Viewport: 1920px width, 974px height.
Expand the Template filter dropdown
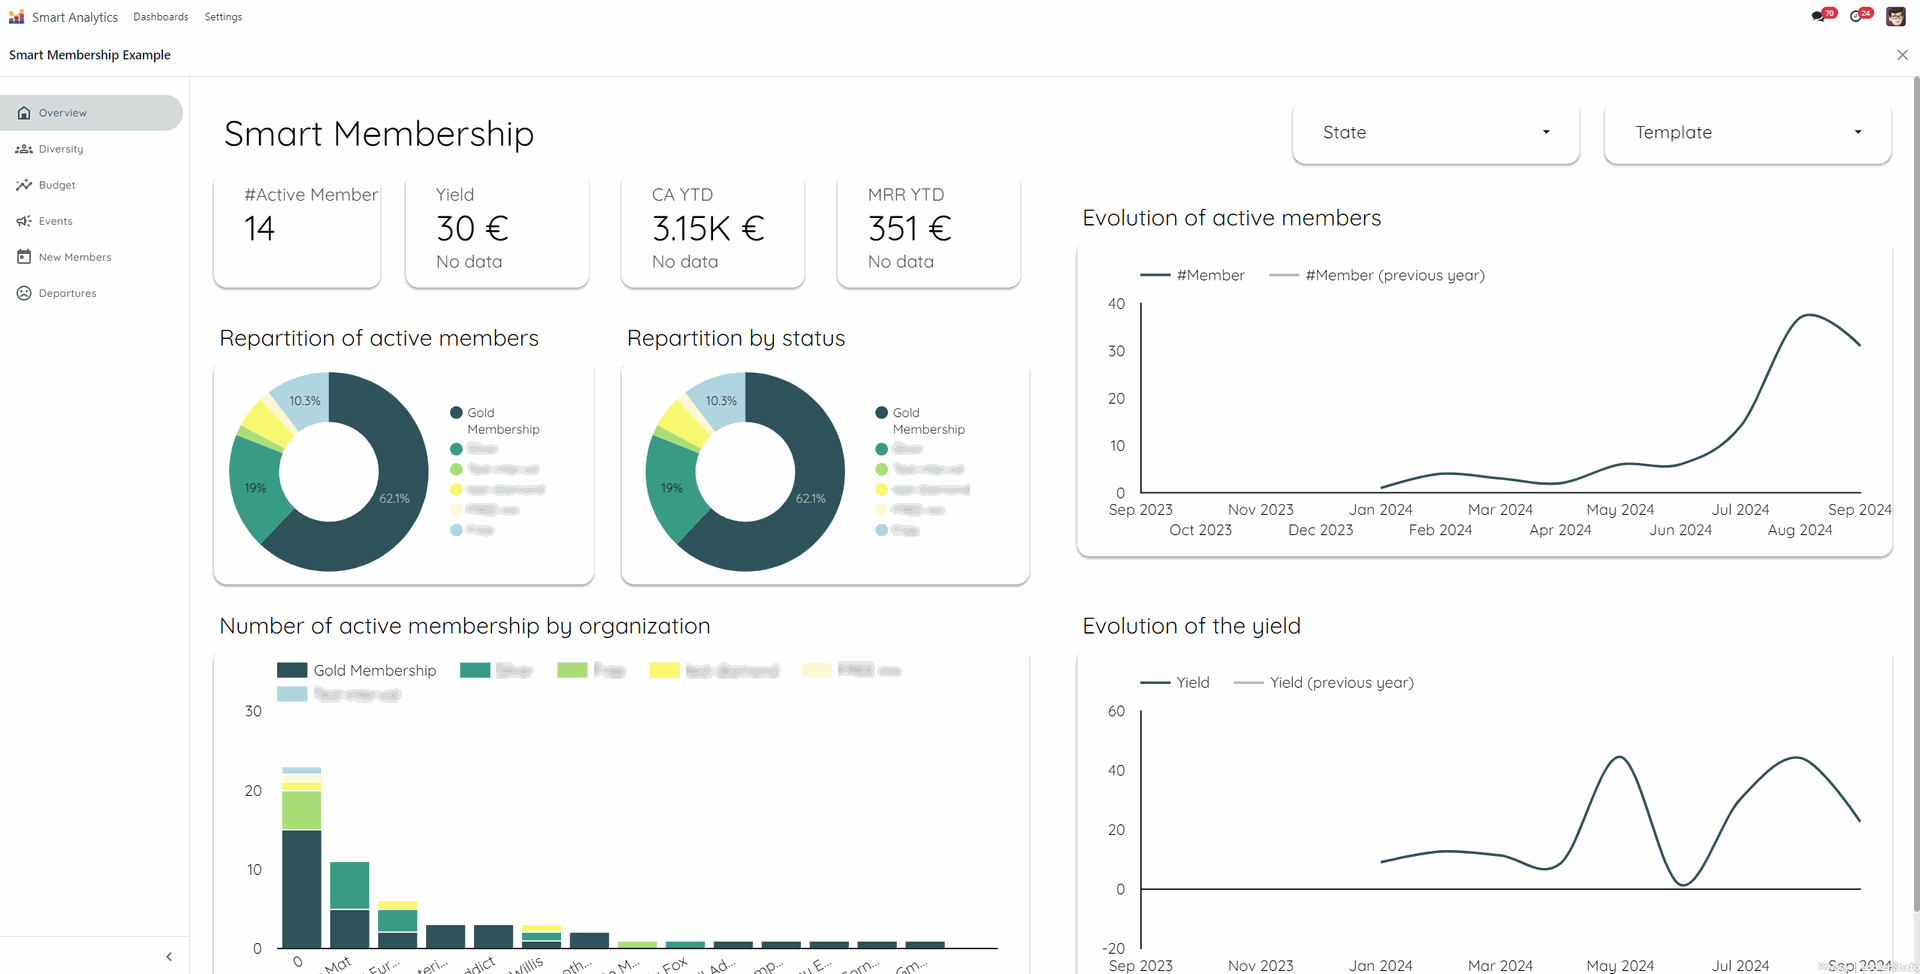pos(1747,133)
